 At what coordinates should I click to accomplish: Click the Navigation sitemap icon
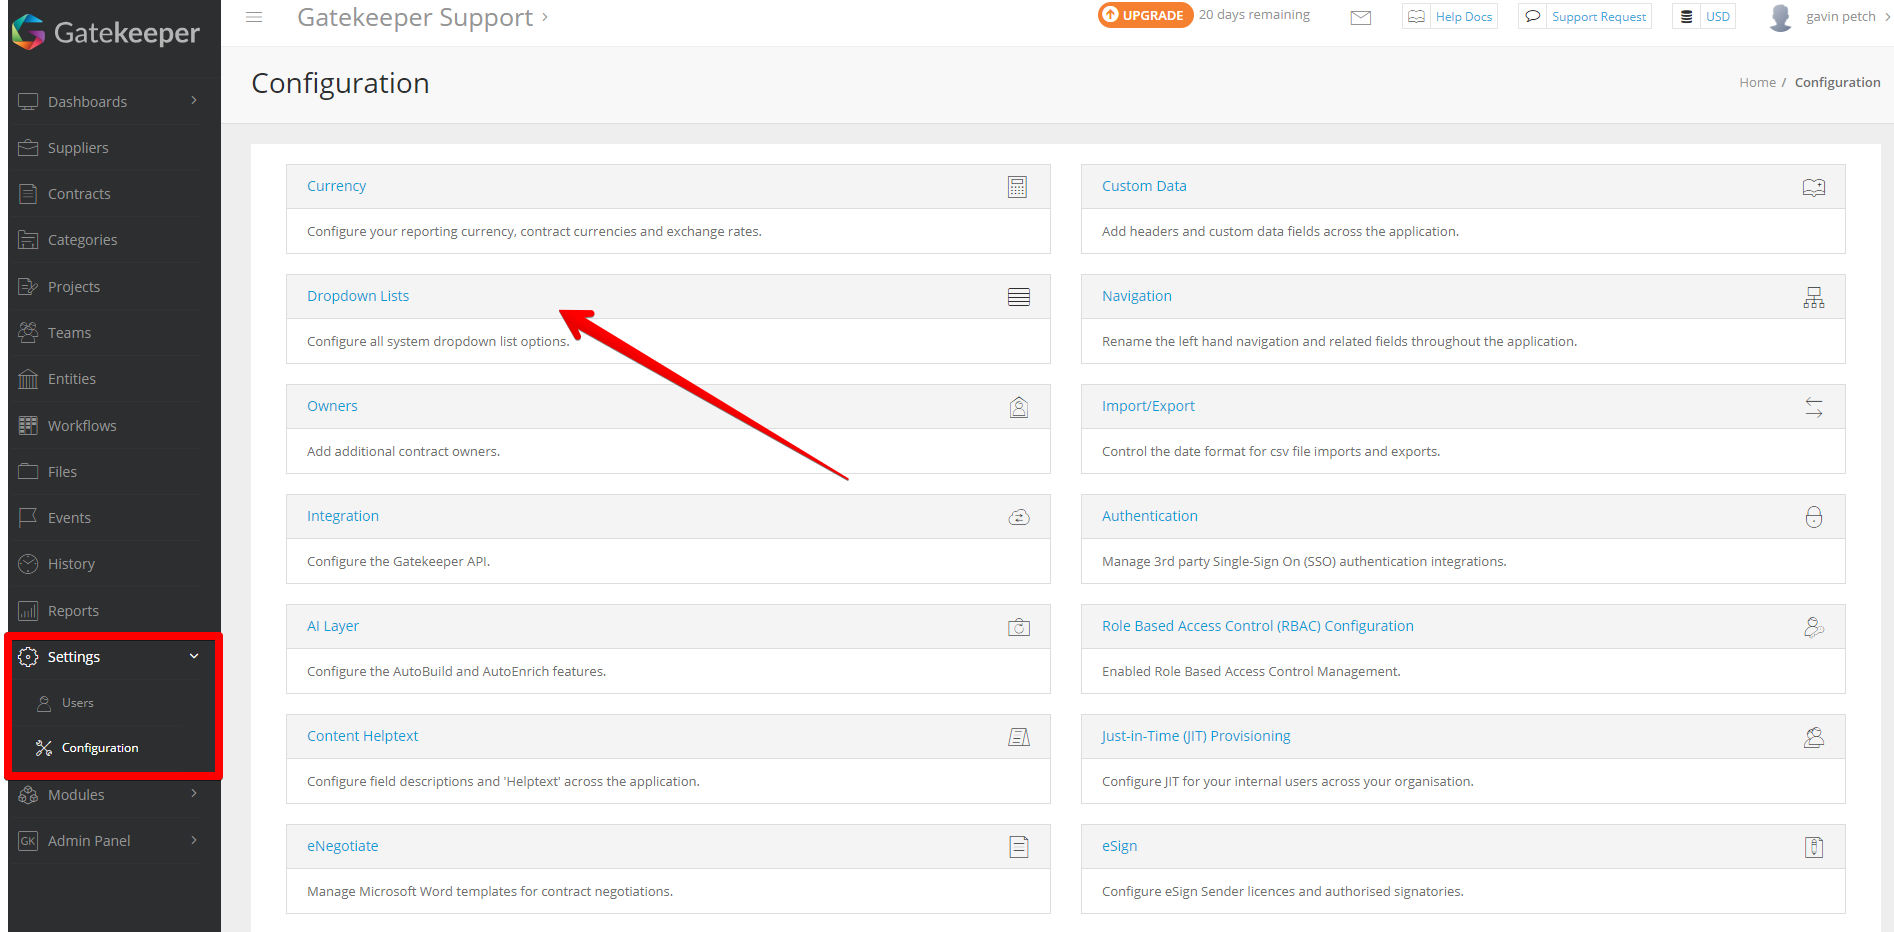(1813, 297)
